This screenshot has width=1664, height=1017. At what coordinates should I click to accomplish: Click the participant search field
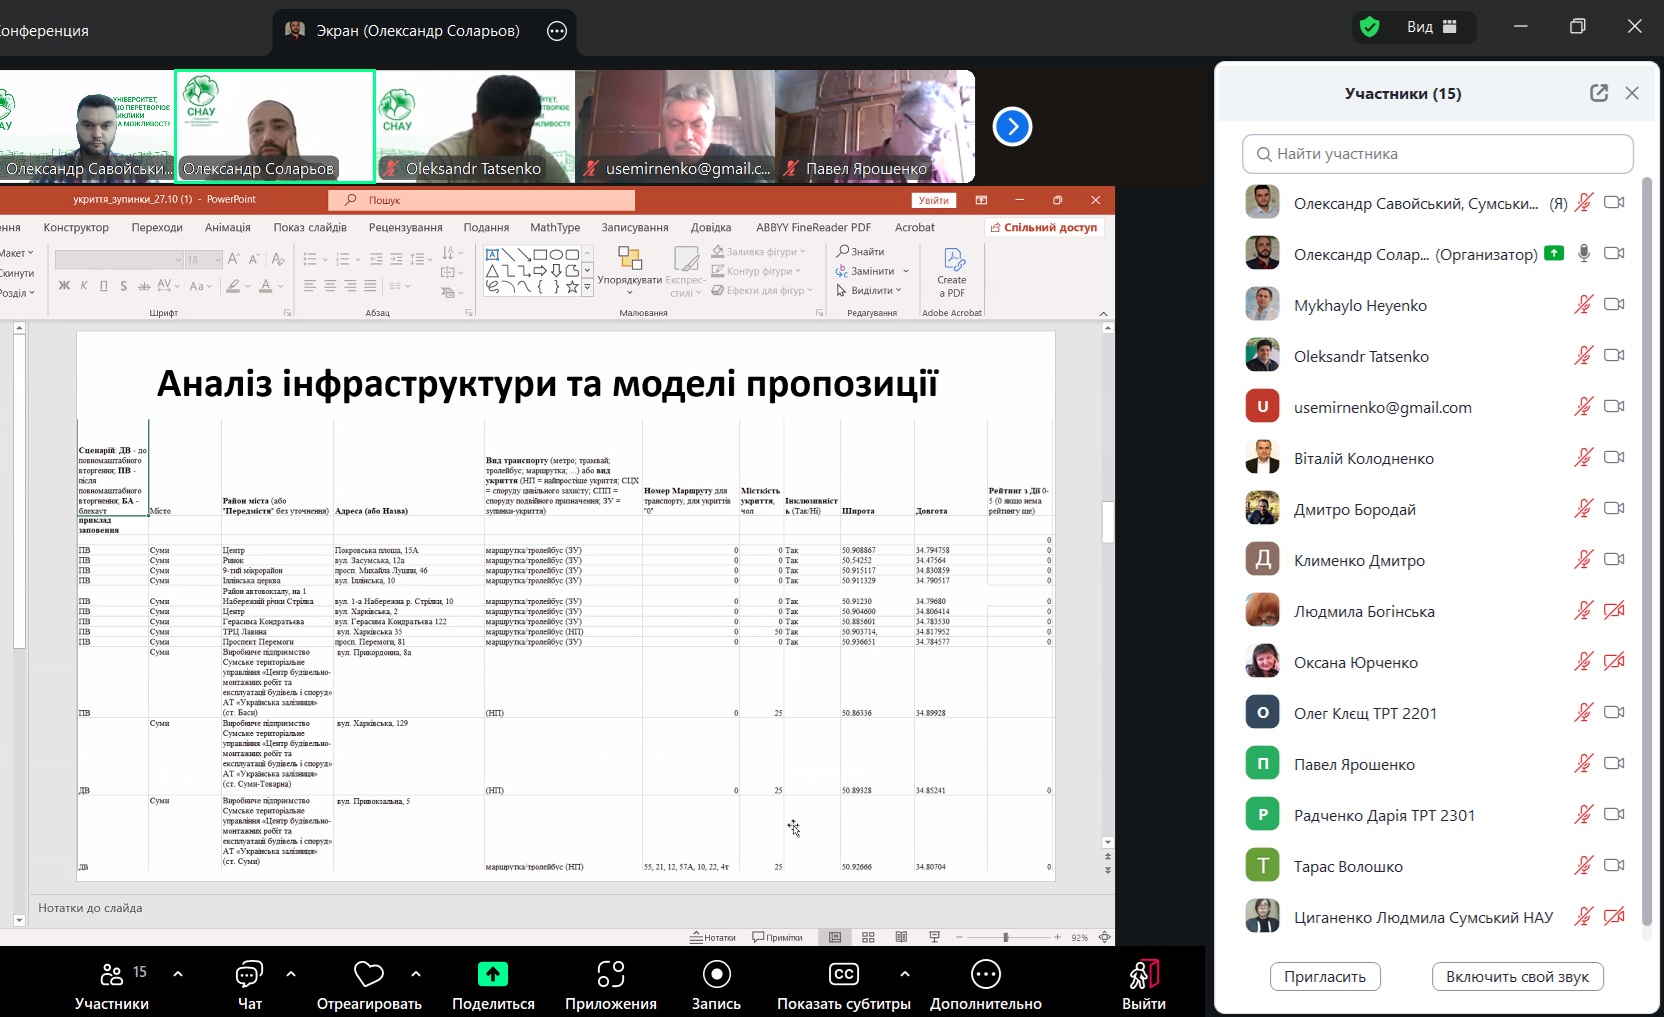click(1438, 154)
